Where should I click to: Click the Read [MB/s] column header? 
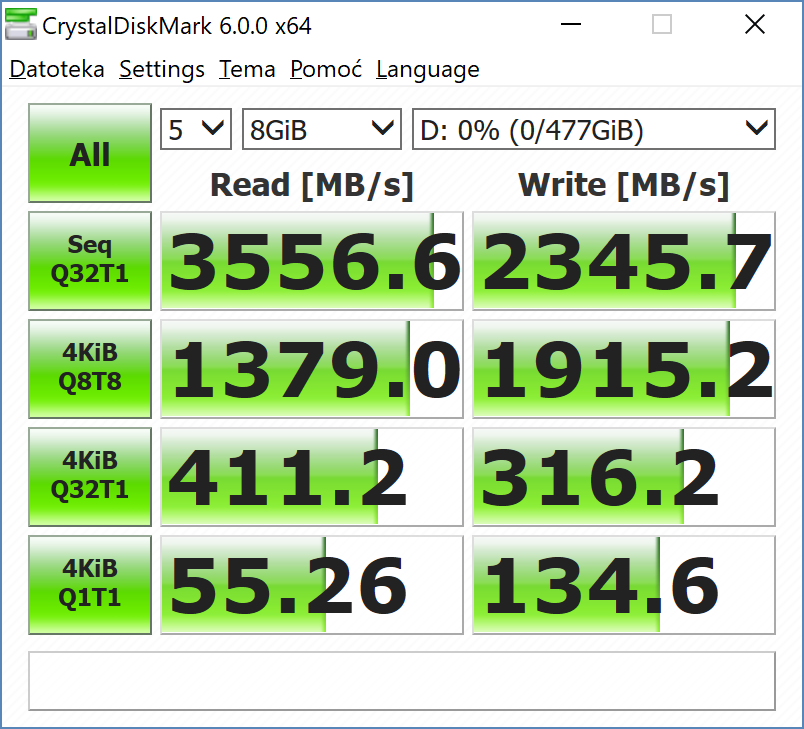(312, 185)
